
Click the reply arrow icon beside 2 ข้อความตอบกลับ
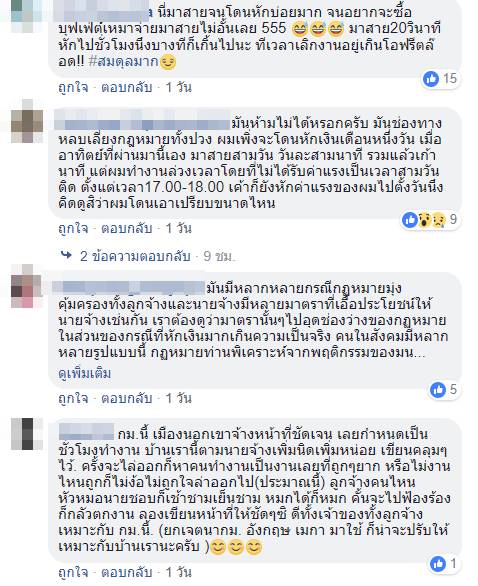click(x=67, y=255)
